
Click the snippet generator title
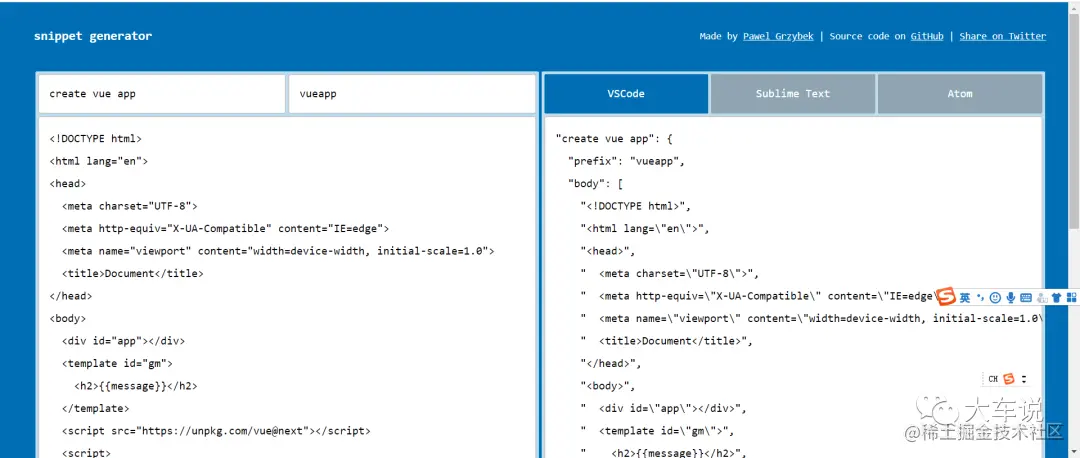pyautogui.click(x=93, y=37)
